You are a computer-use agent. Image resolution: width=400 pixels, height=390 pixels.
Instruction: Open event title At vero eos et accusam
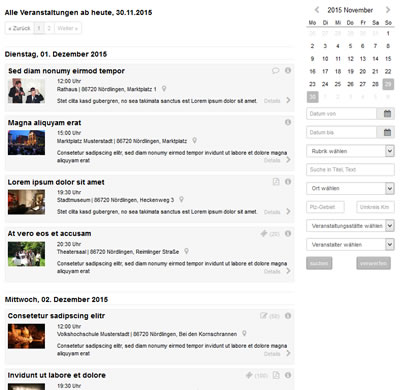(x=49, y=233)
